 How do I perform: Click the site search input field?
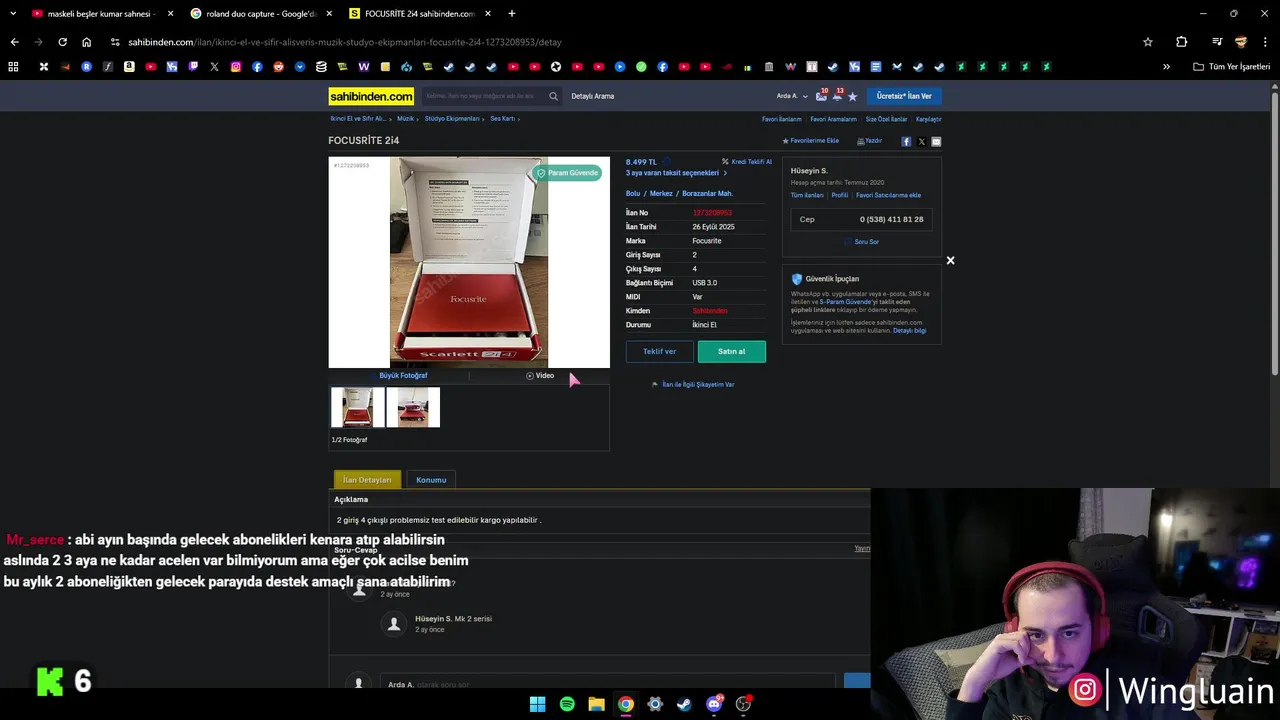pos(485,96)
